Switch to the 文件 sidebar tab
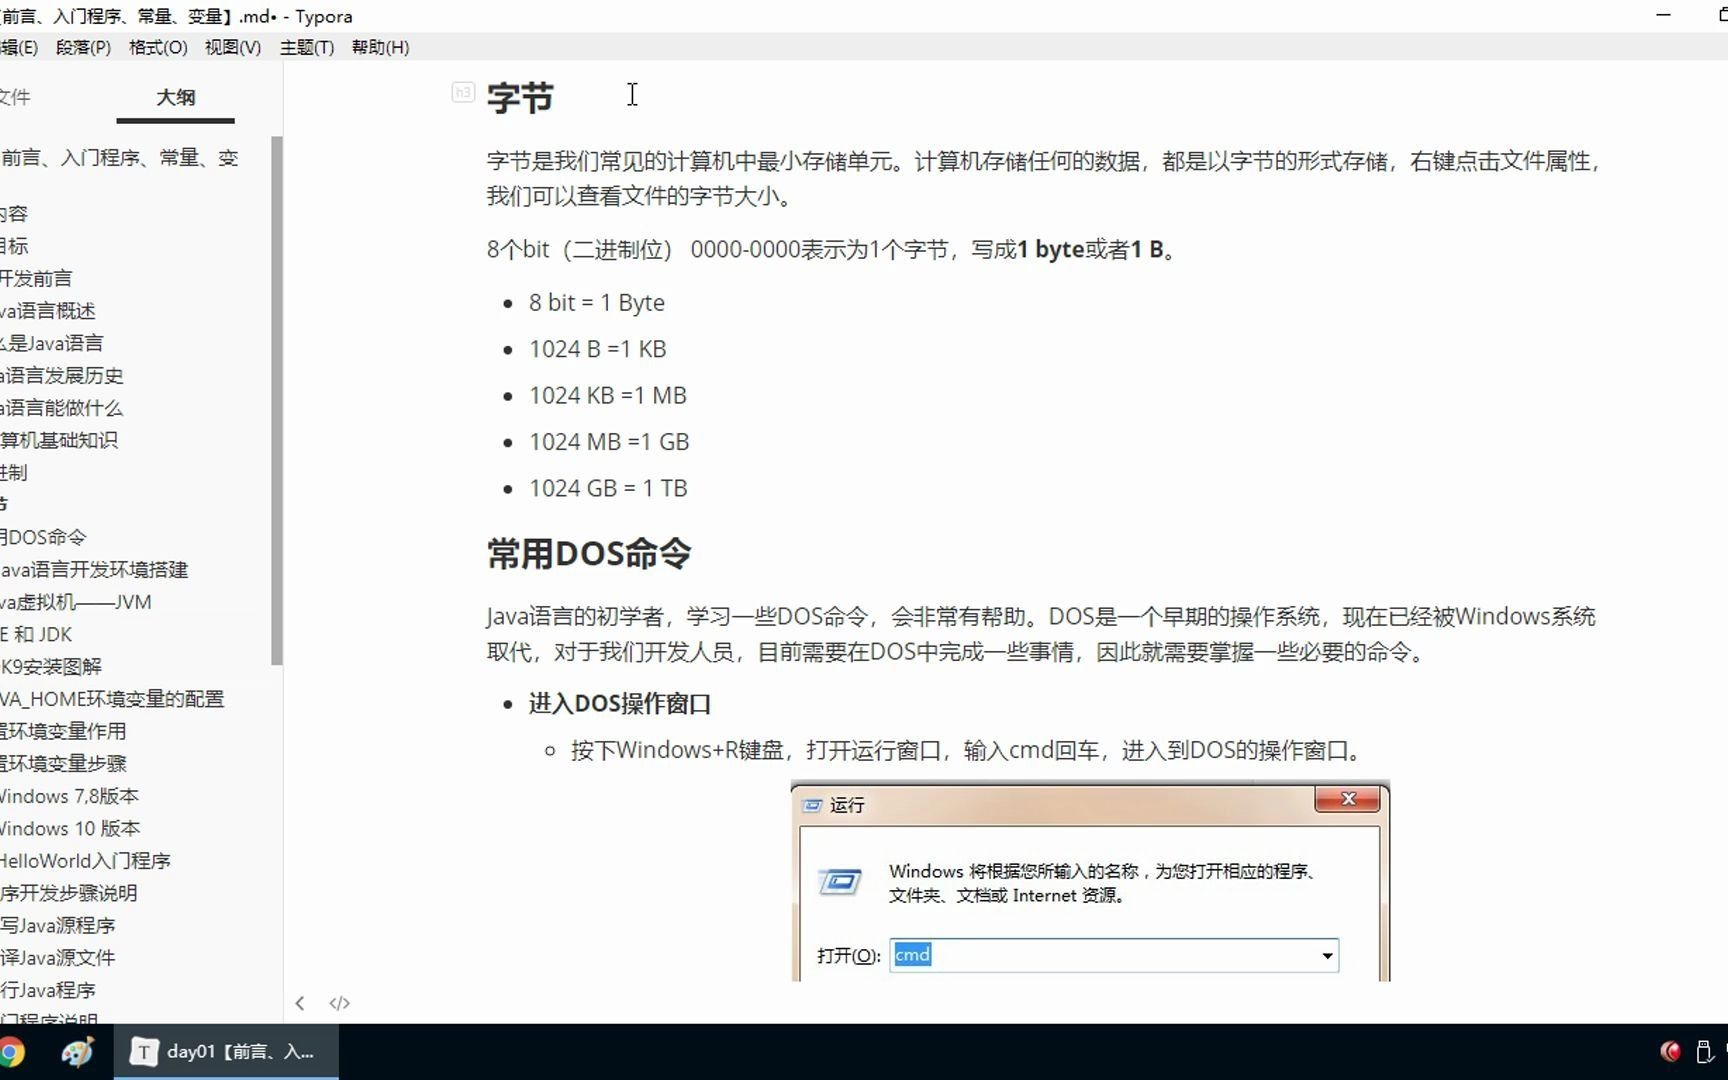This screenshot has width=1728, height=1080. [x=16, y=97]
